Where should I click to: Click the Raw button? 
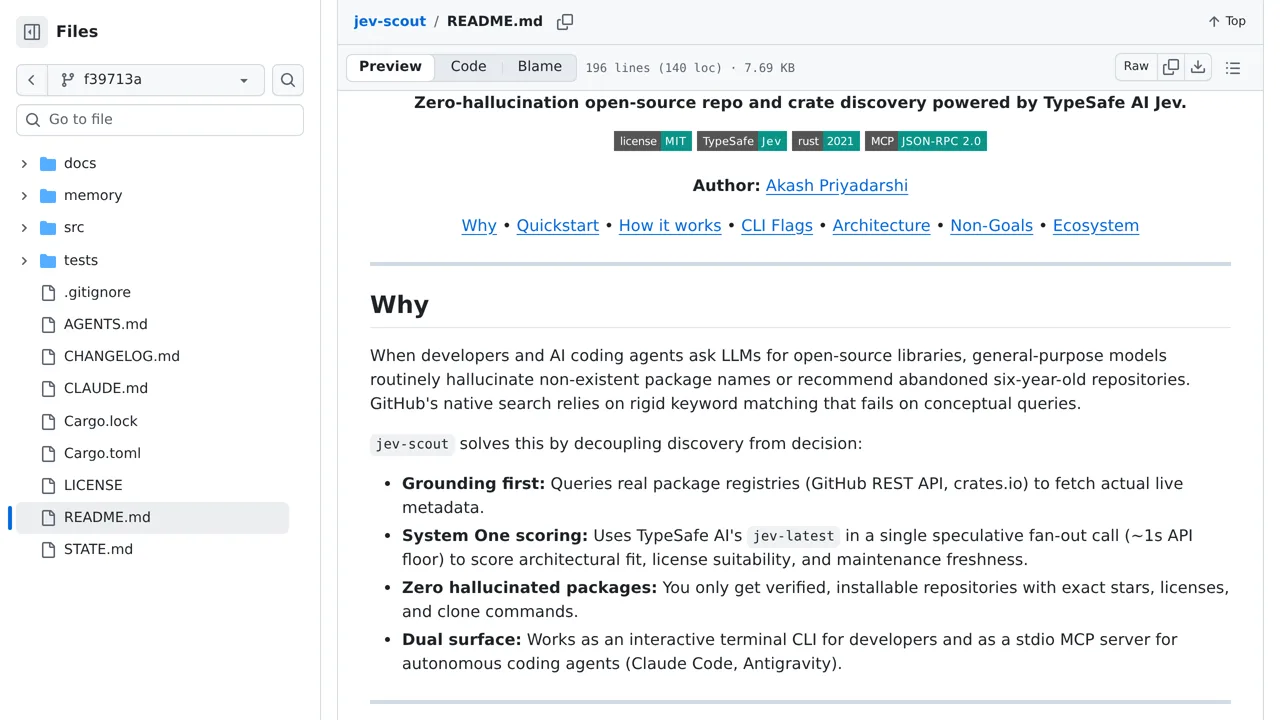pos(1136,67)
